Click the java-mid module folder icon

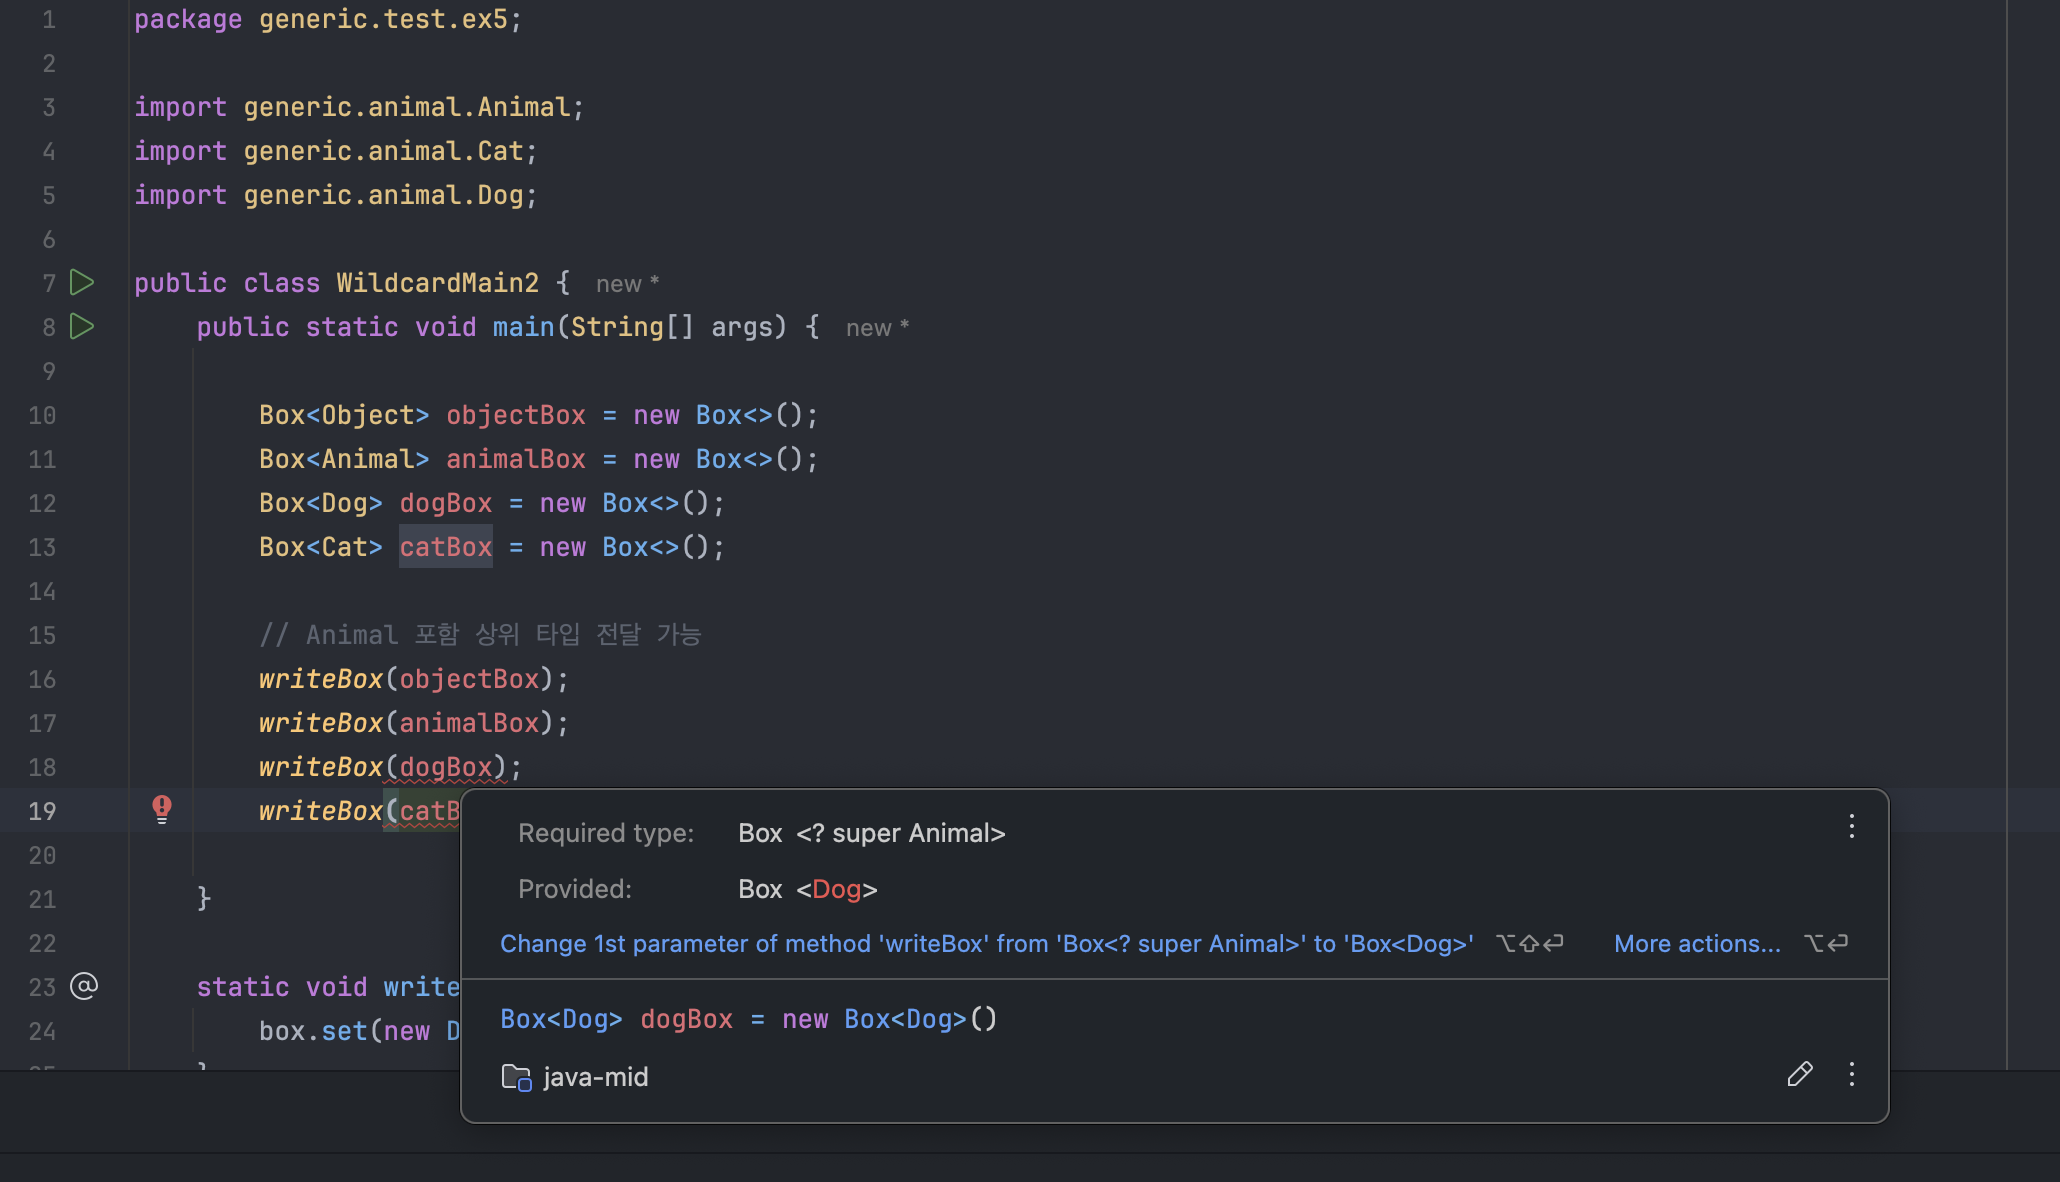point(516,1077)
